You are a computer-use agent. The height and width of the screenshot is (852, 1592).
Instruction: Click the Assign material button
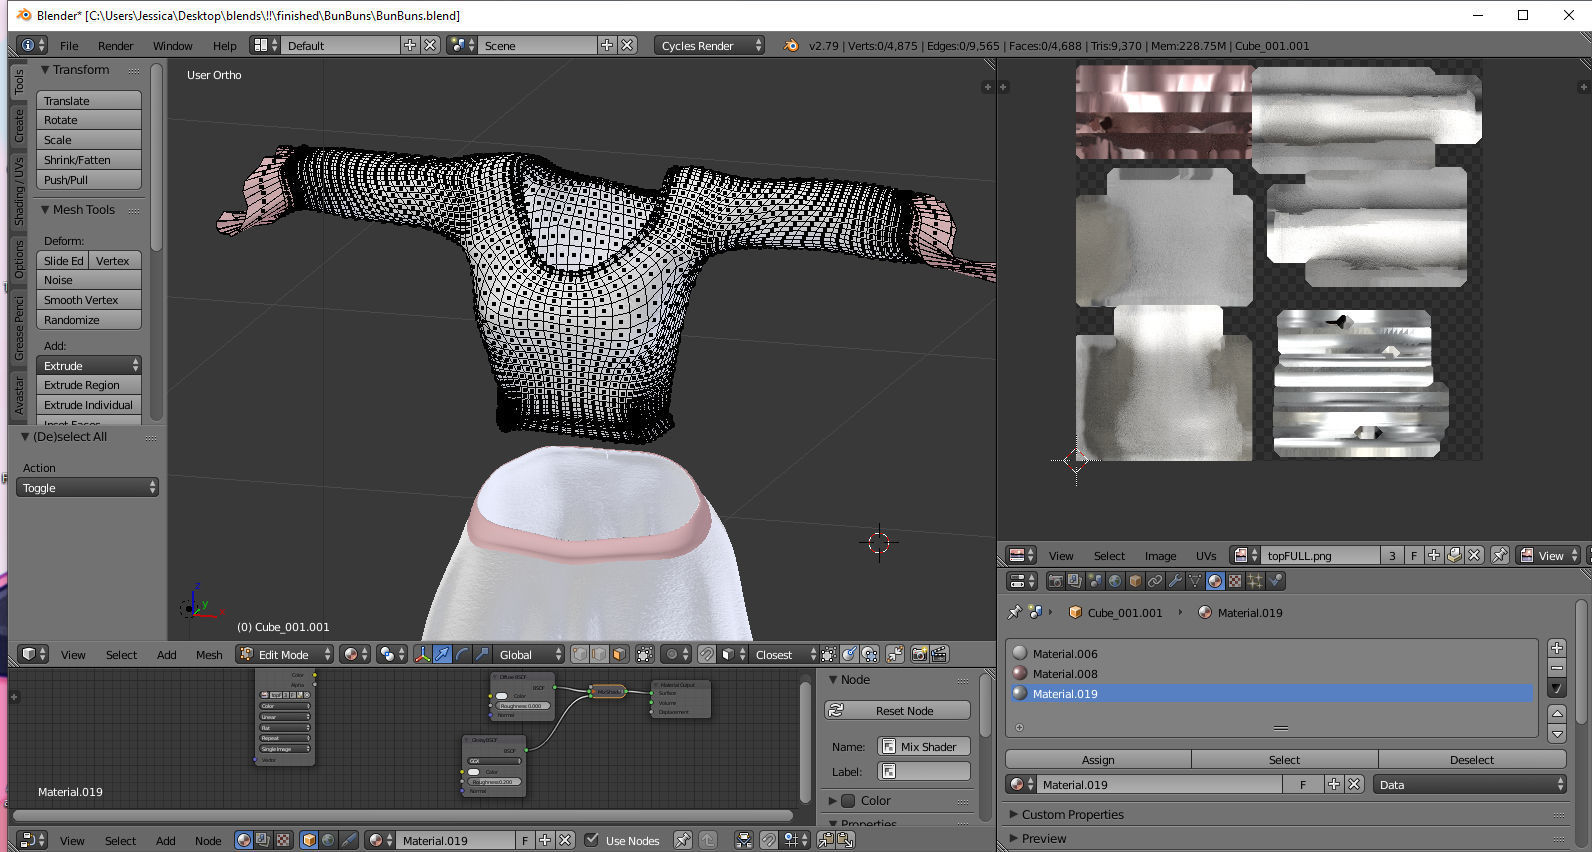click(x=1098, y=760)
